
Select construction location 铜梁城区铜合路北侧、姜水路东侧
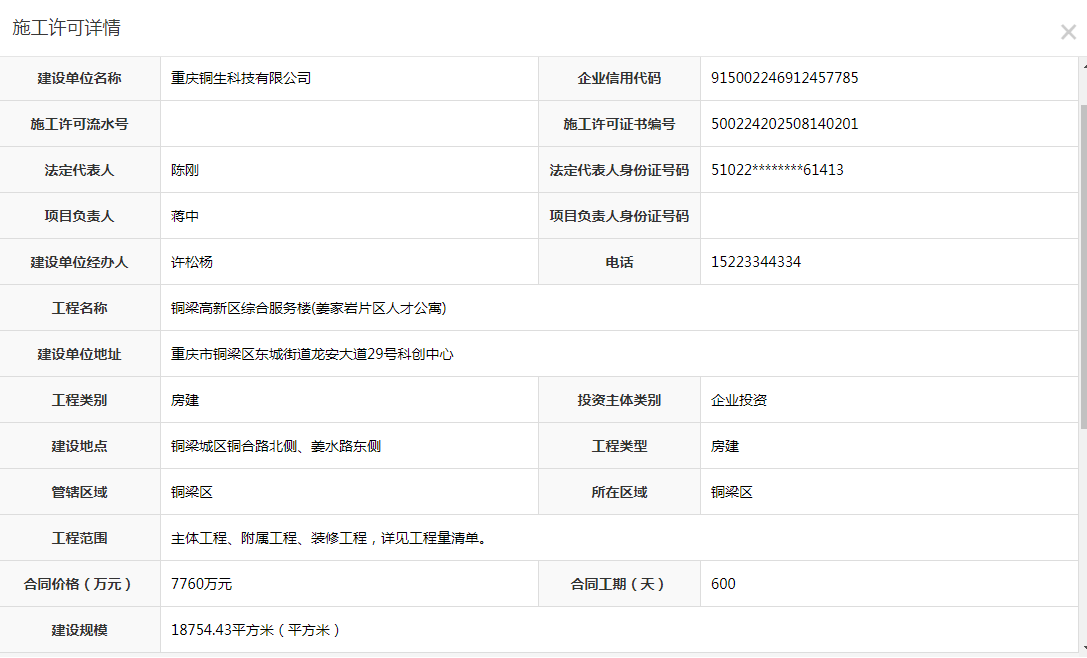[x=276, y=446]
